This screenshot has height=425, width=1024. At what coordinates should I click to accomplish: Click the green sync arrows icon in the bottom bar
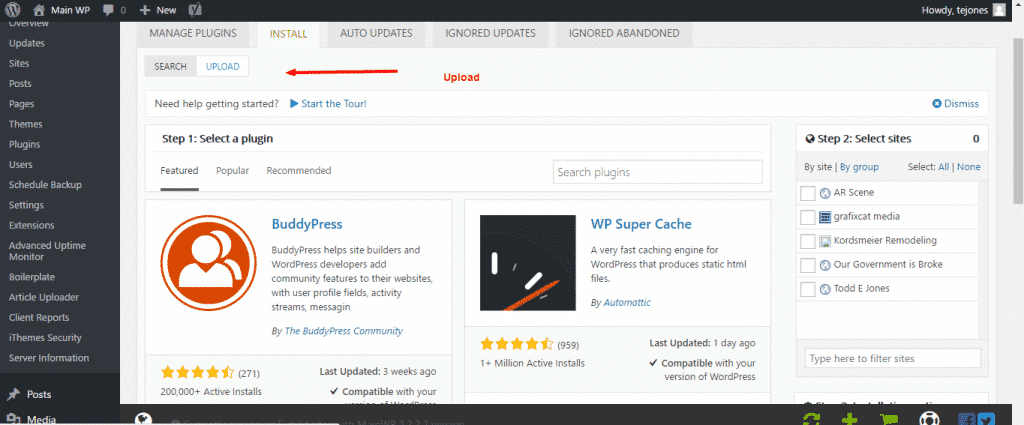coord(812,420)
